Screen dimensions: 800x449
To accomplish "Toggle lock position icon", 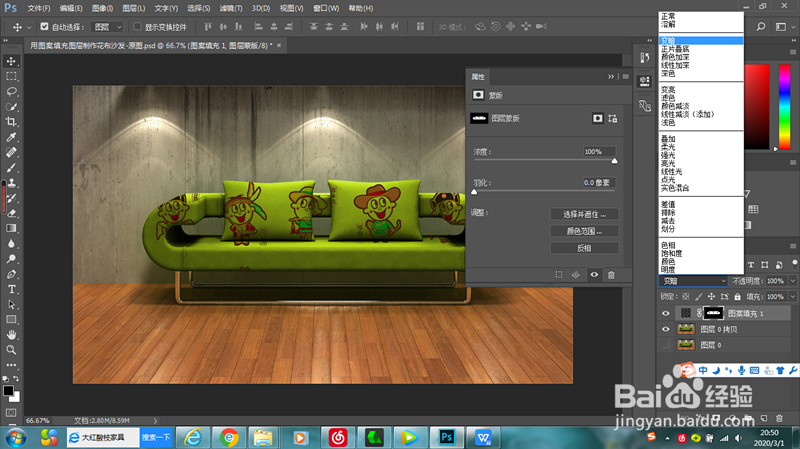I will pos(711,296).
